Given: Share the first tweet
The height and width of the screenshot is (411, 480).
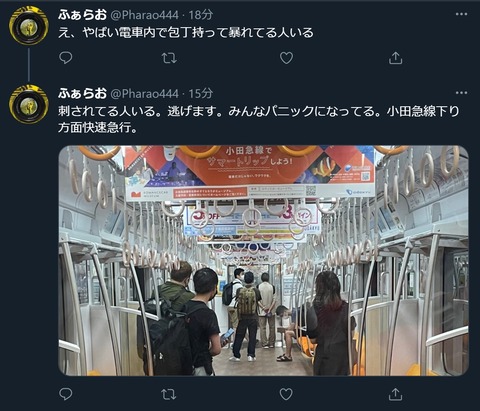Looking at the screenshot, I should 395,58.
